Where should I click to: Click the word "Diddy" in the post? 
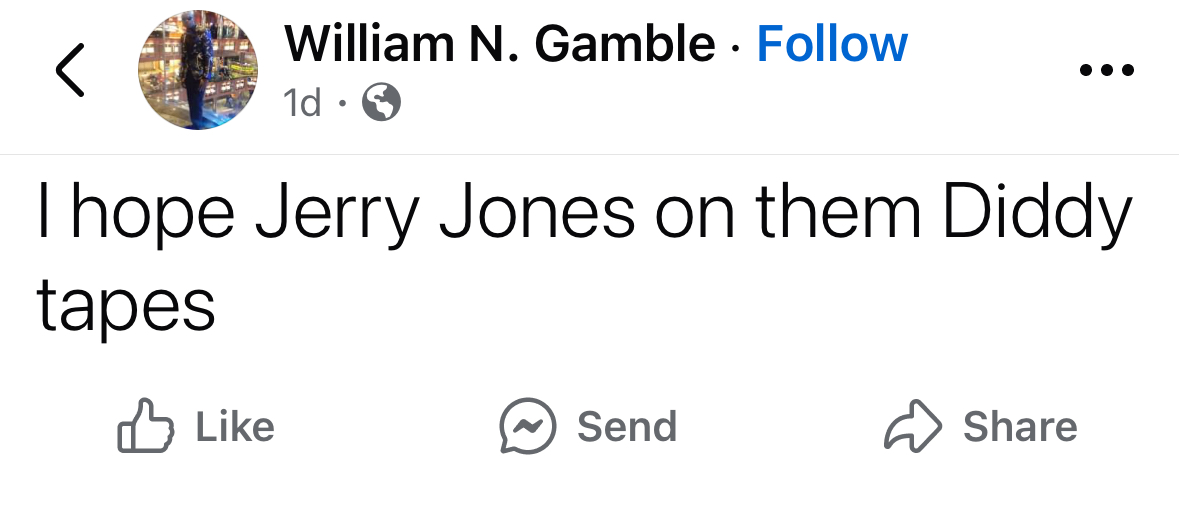[1037, 214]
